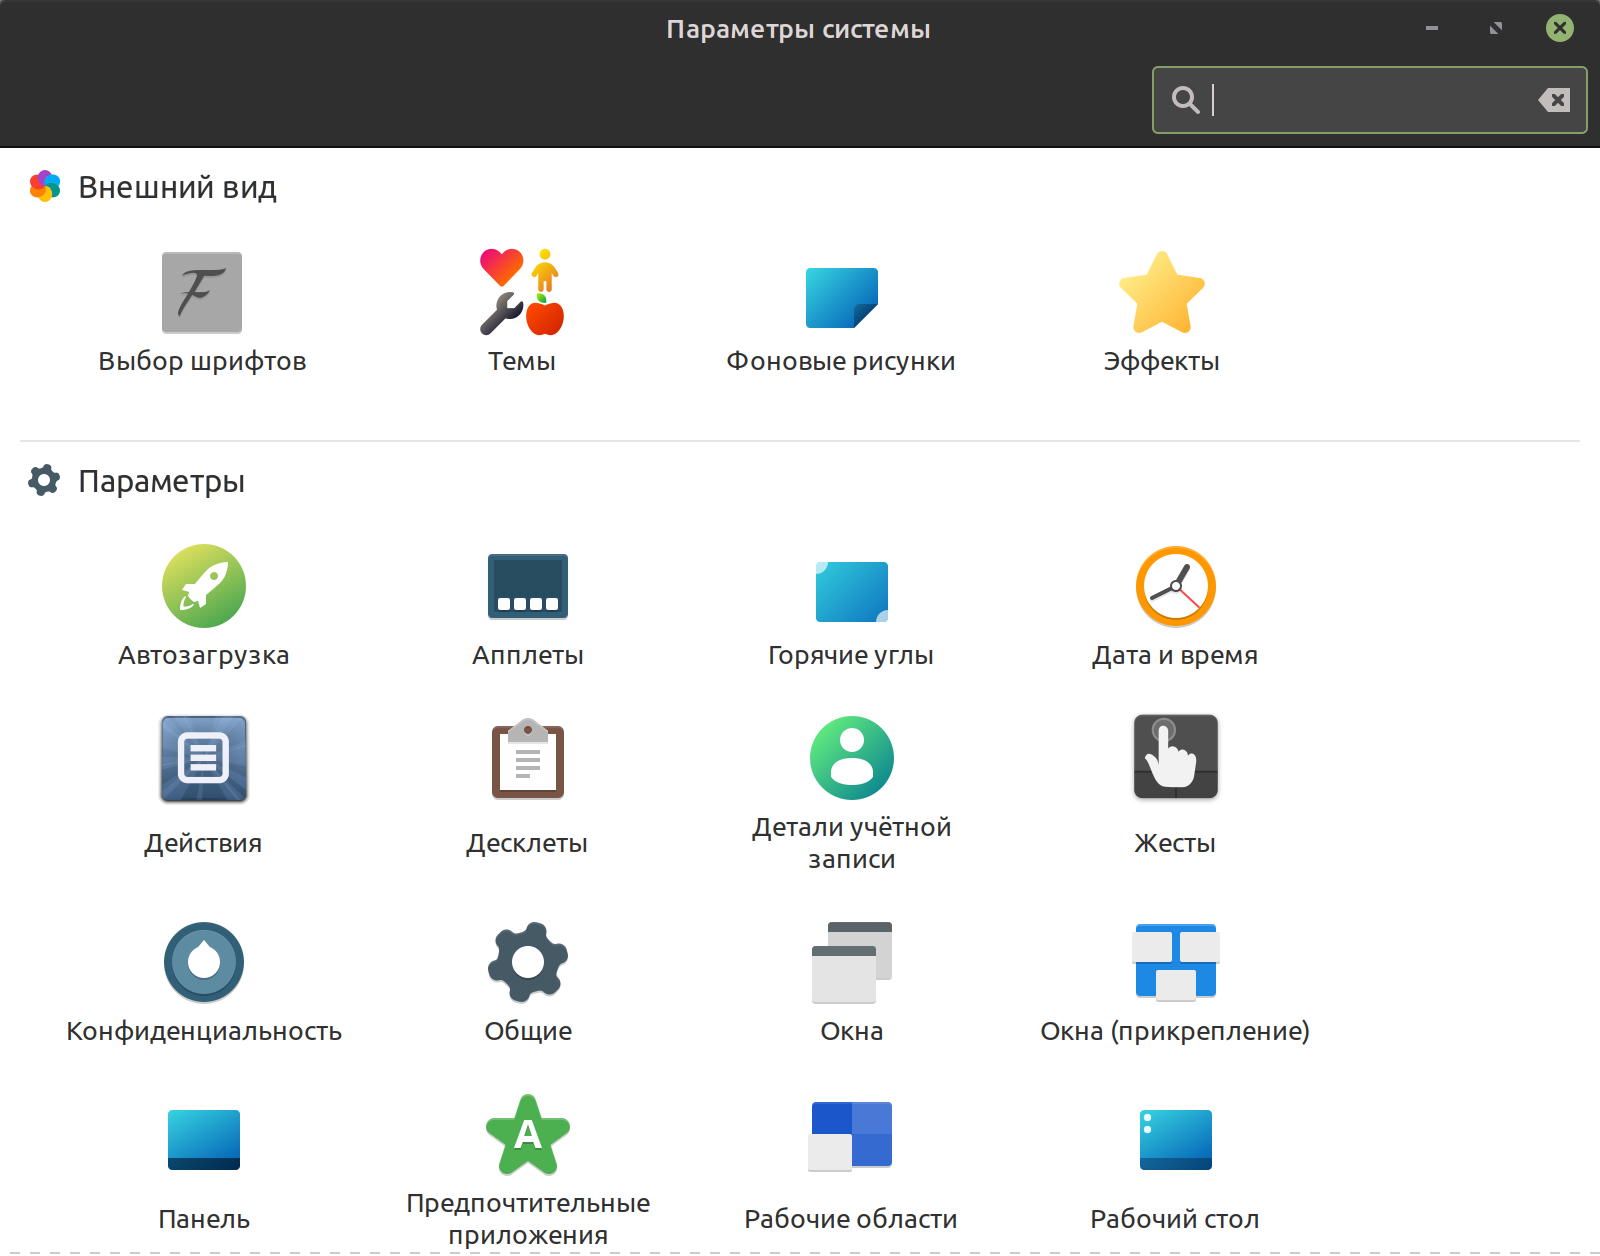The image size is (1600, 1256).
Task: Open the Общие gear icon
Action: pyautogui.click(x=528, y=962)
